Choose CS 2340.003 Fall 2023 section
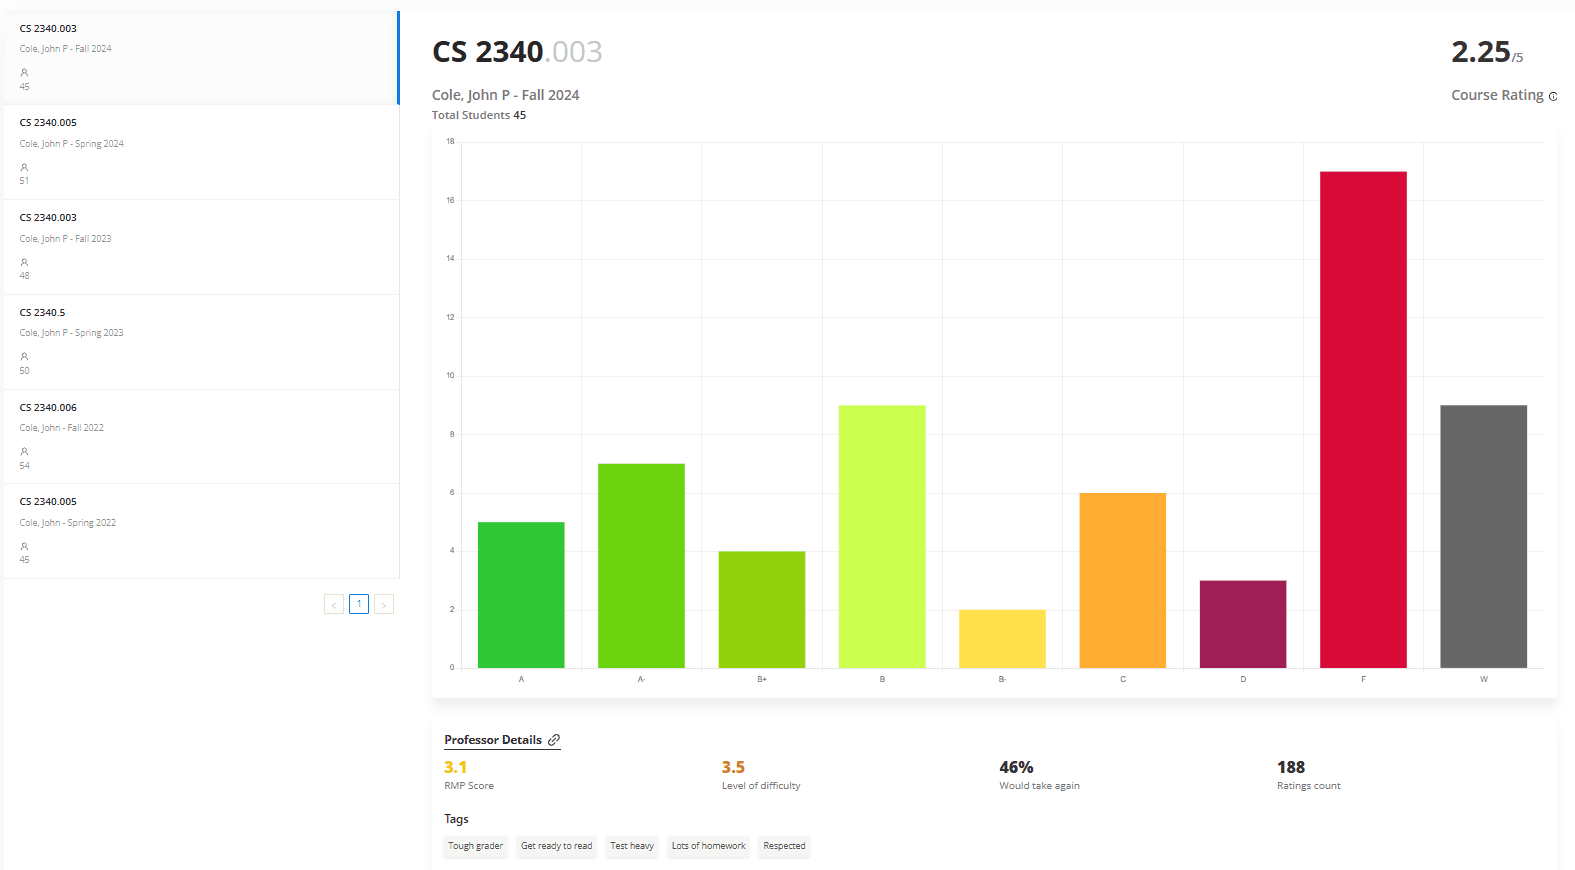 point(201,247)
